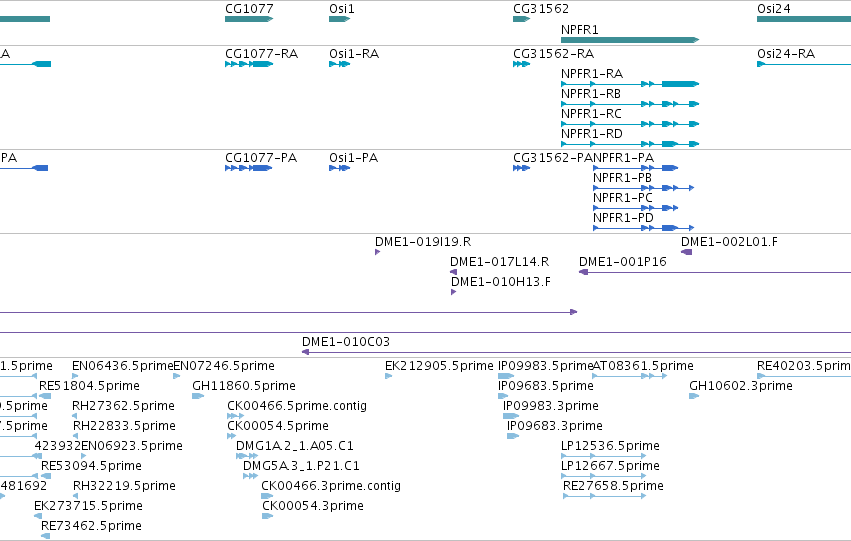Select the IP09983.5prime EST

coord(506,375)
